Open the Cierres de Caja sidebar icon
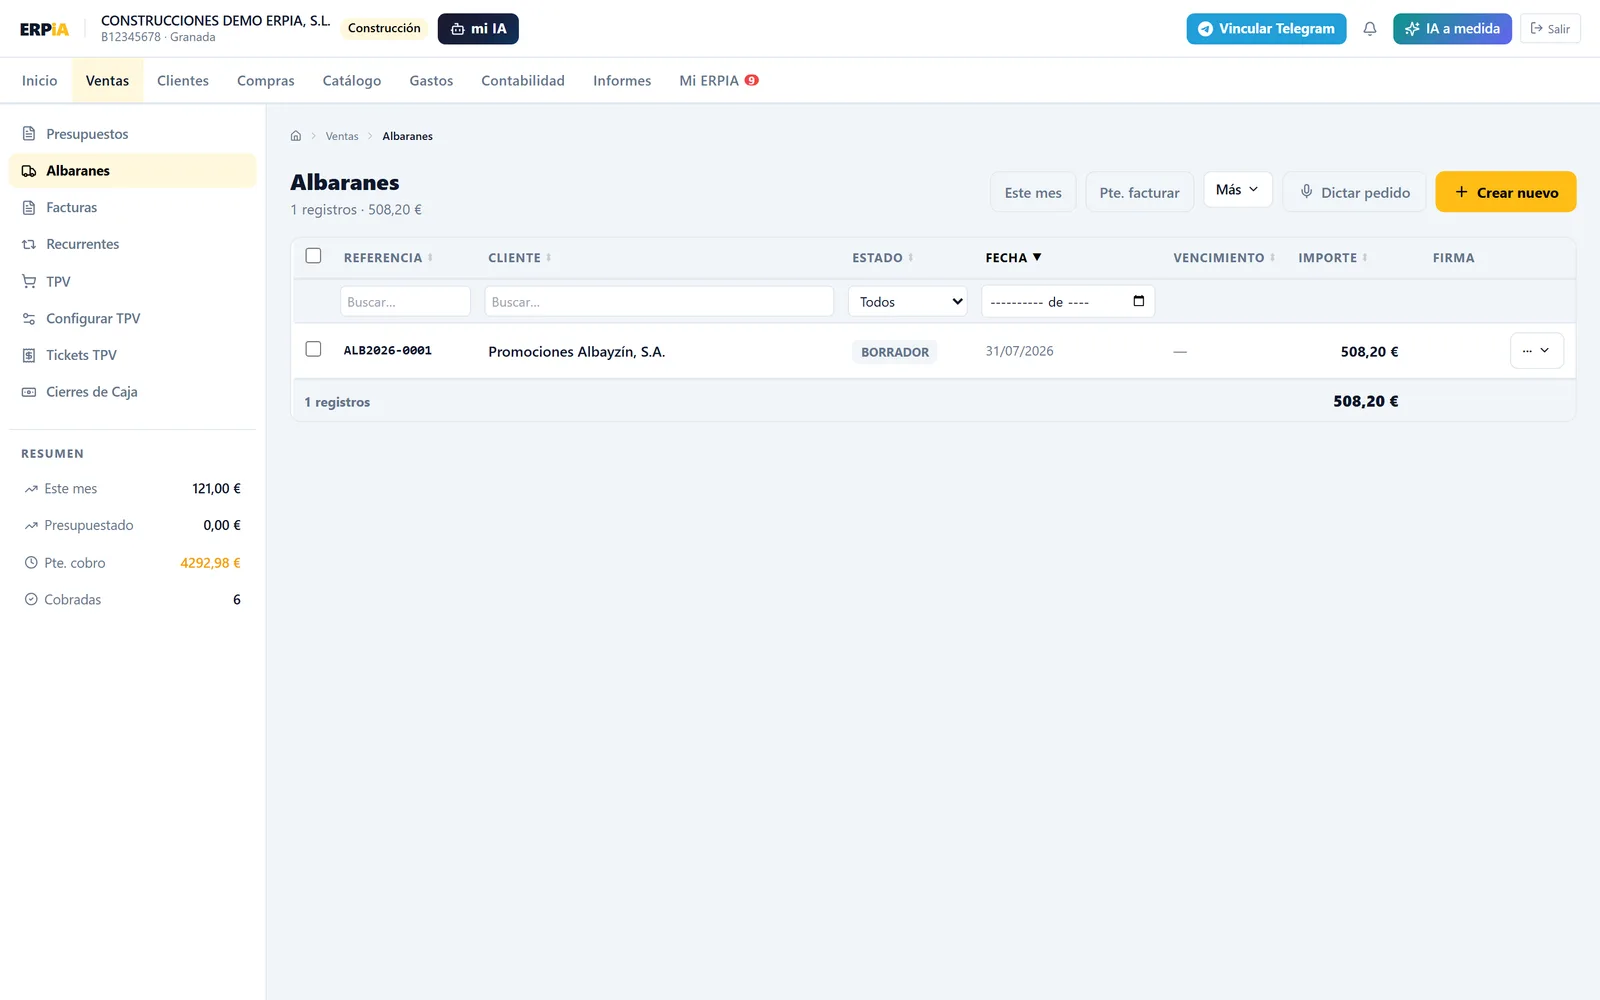 (x=29, y=392)
